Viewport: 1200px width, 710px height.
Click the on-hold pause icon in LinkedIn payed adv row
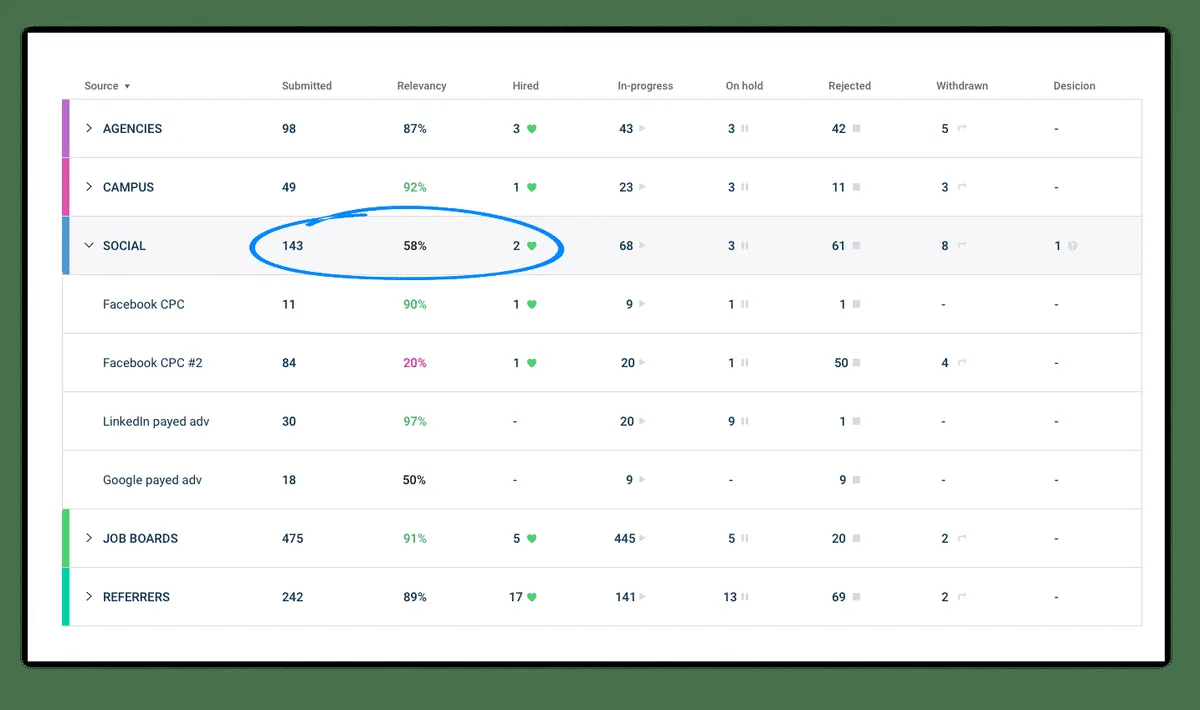click(745, 422)
